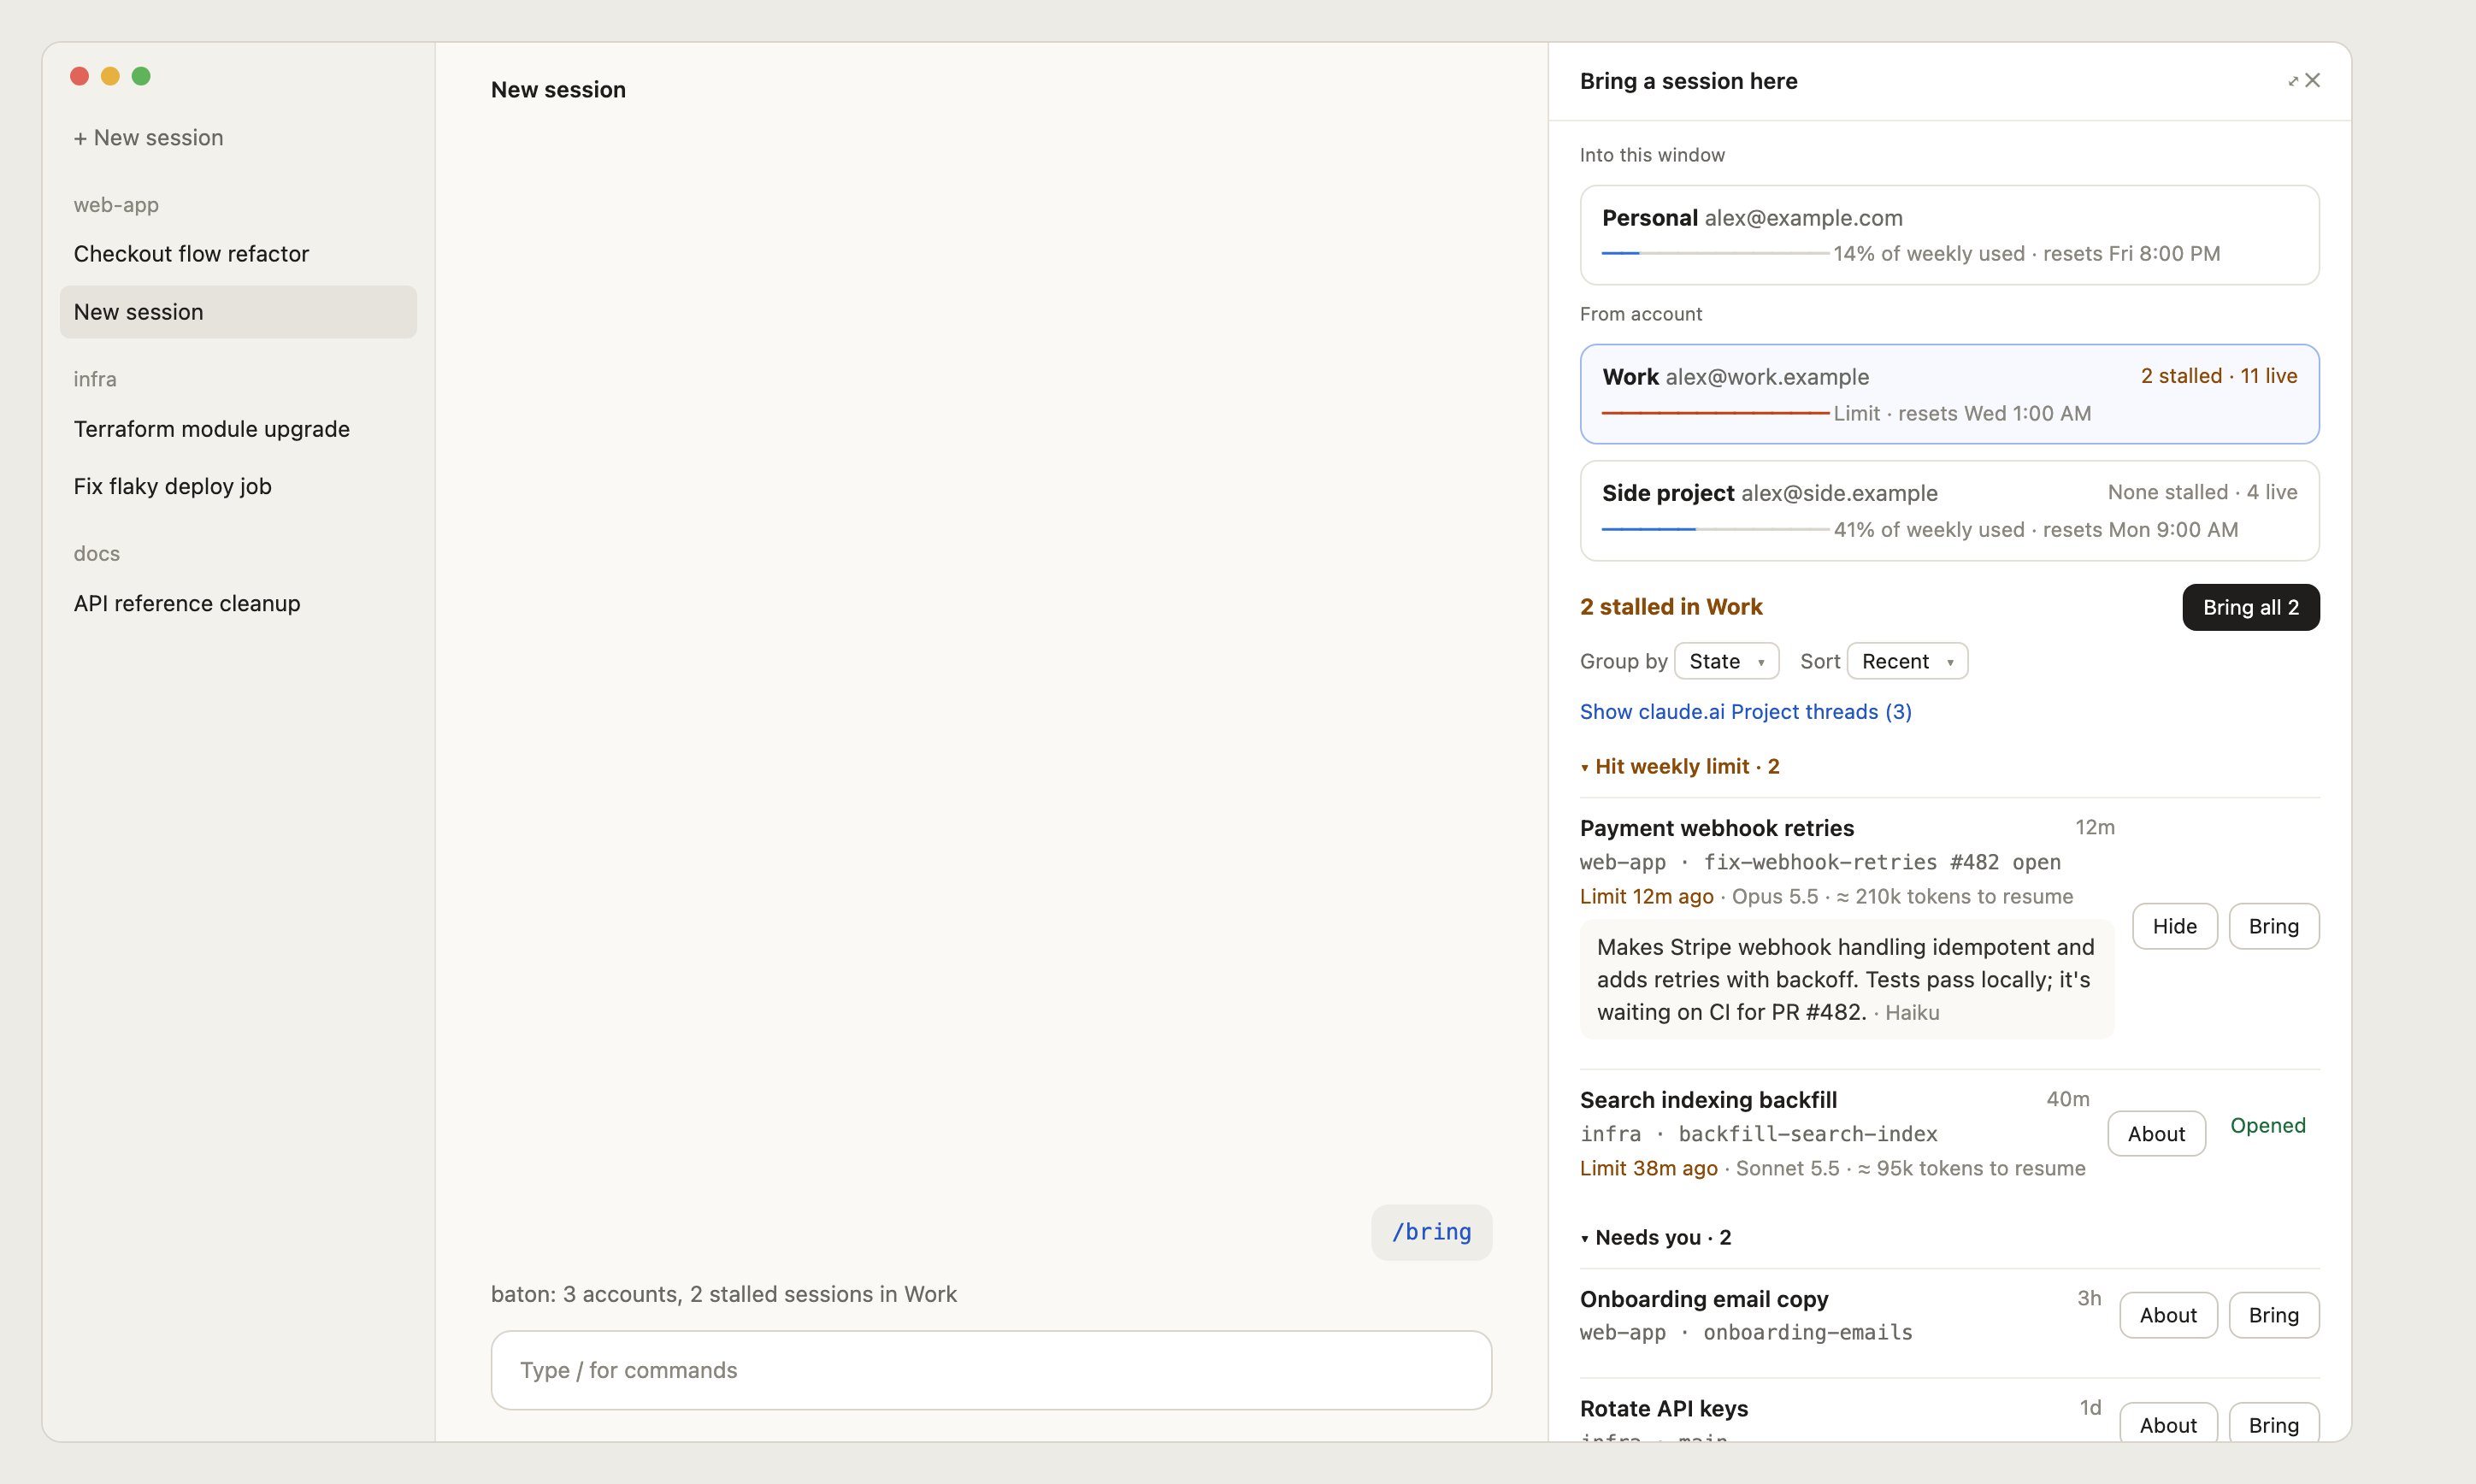Bring the Payment webhook retries session
Viewport: 2476px width, 1484px height.
coord(2274,927)
